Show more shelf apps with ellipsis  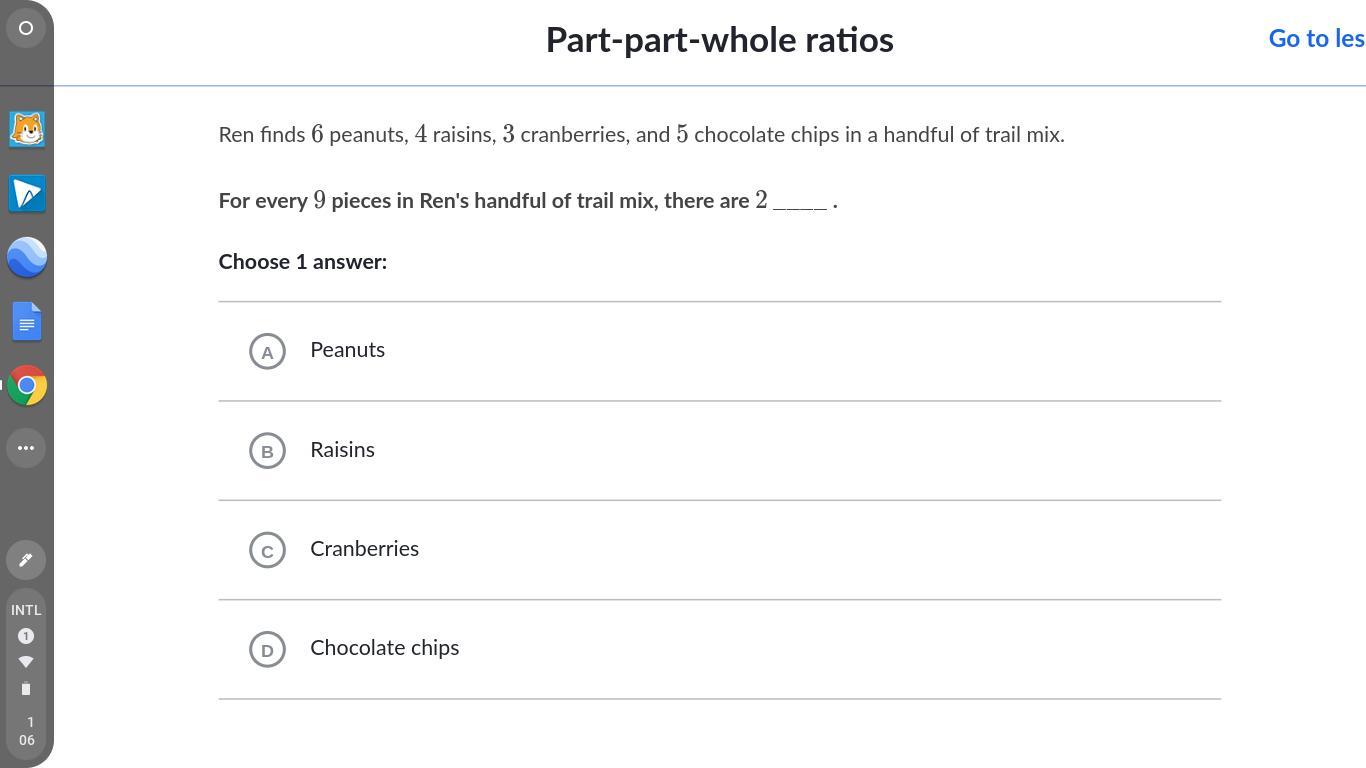coord(26,448)
